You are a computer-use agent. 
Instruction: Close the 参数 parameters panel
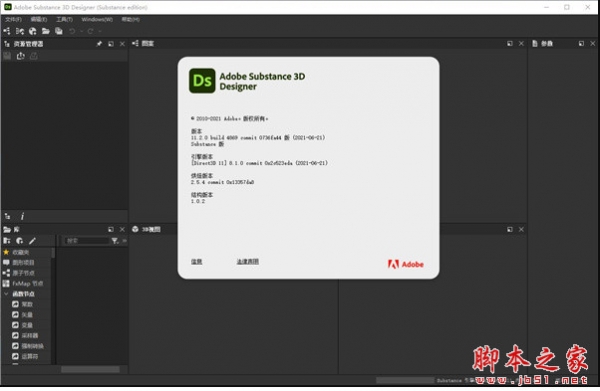click(593, 44)
